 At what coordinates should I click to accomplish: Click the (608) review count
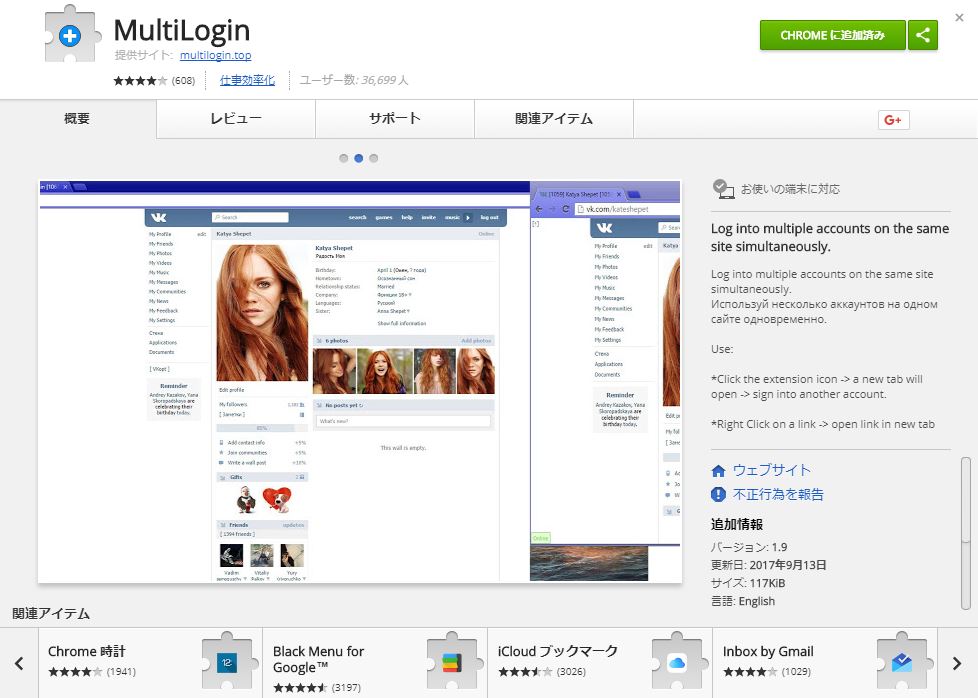tap(183, 80)
